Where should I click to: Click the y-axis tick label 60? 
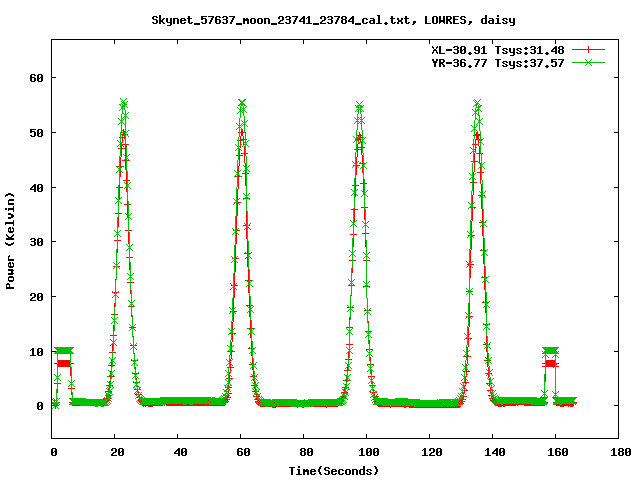pyautogui.click(x=36, y=78)
